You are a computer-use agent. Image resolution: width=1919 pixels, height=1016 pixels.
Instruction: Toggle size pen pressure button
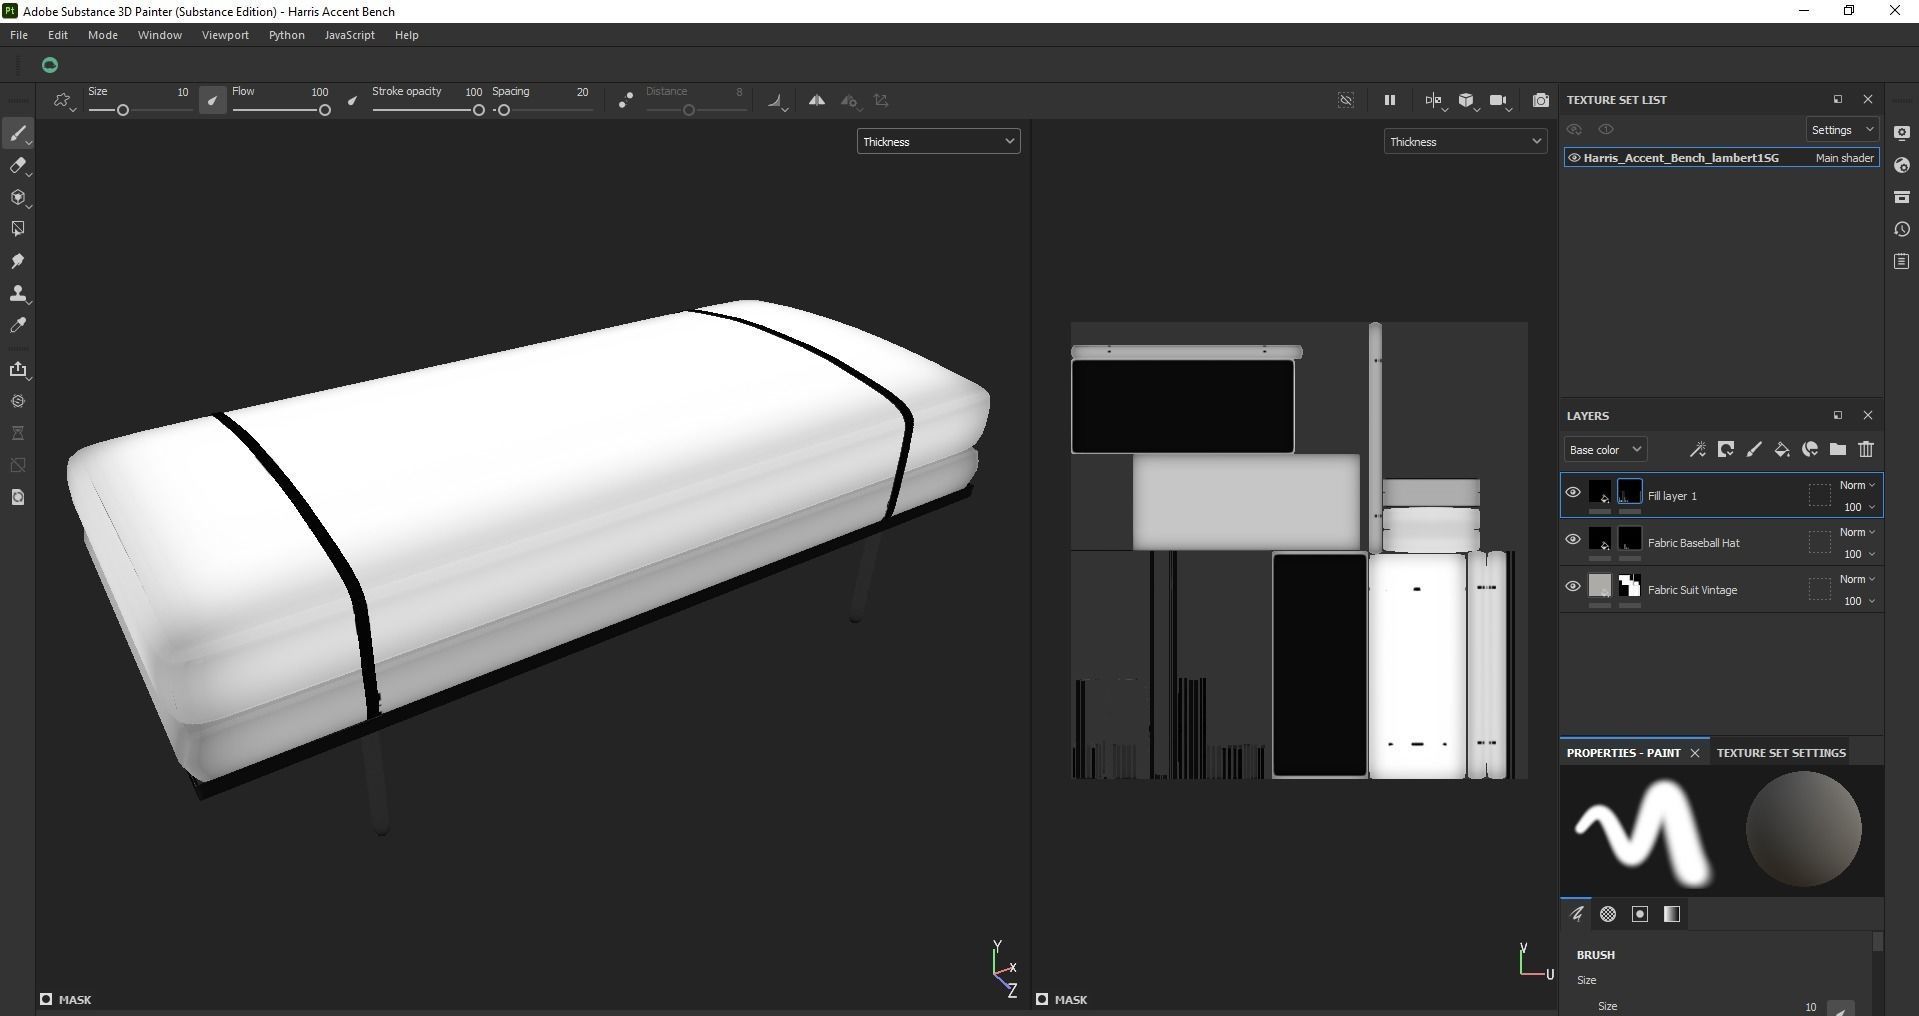[x=212, y=100]
